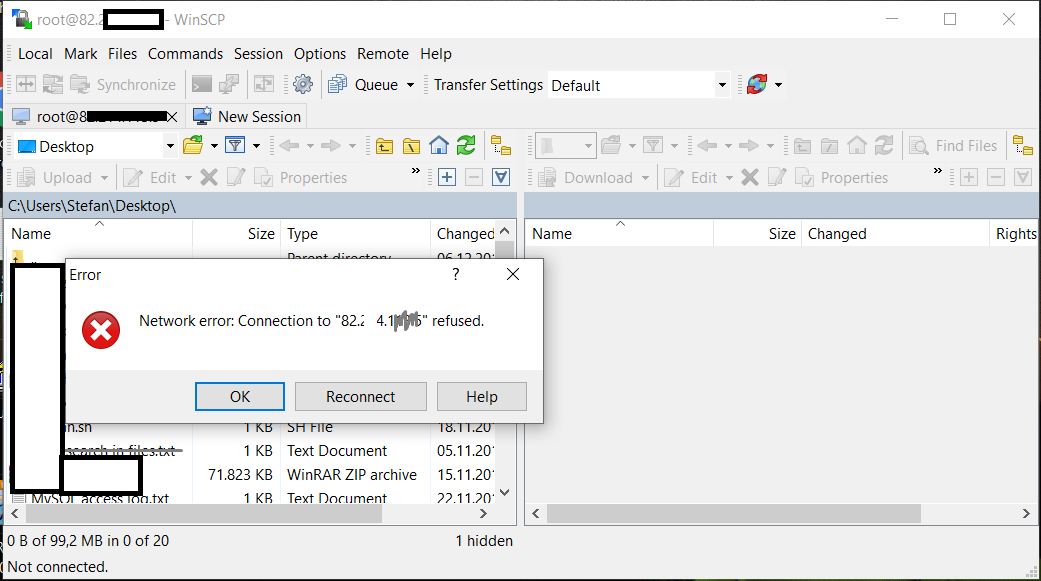
Task: Open the Transfer Settings Default dropdown
Action: 722,85
